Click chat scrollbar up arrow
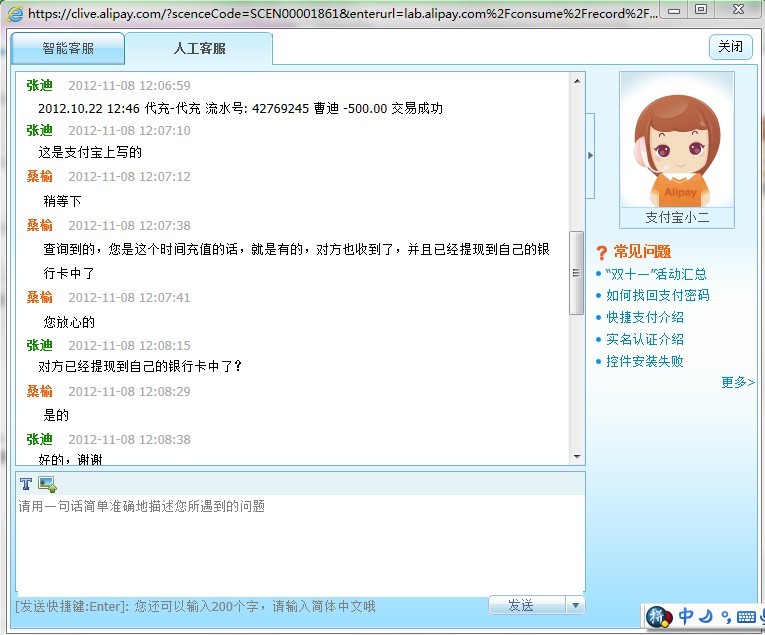 tap(577, 81)
